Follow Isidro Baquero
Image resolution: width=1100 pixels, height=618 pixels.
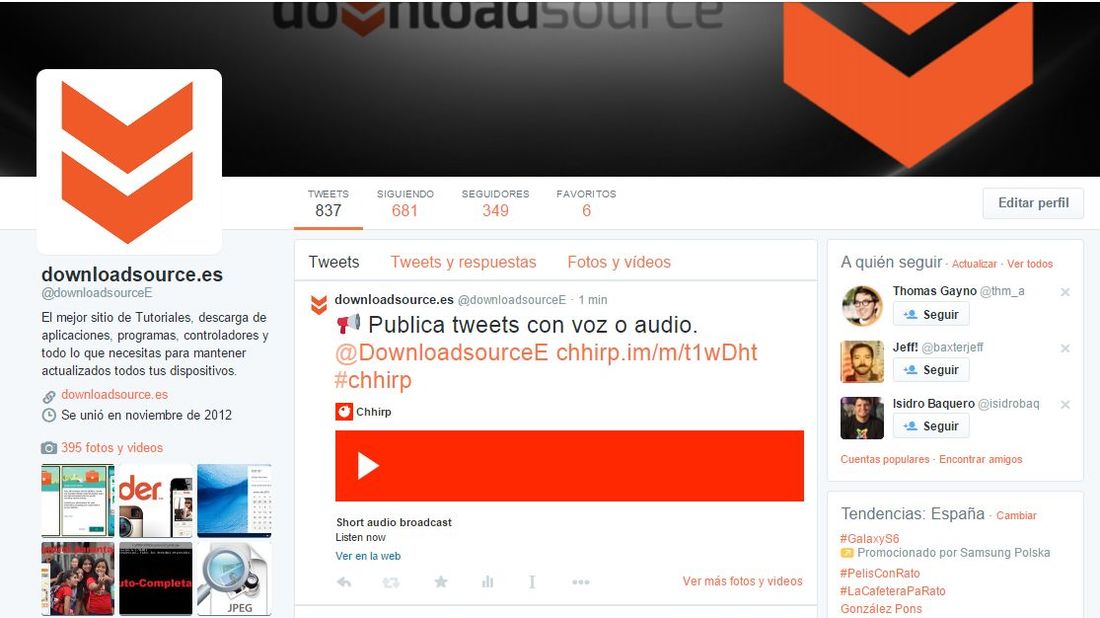click(x=931, y=426)
